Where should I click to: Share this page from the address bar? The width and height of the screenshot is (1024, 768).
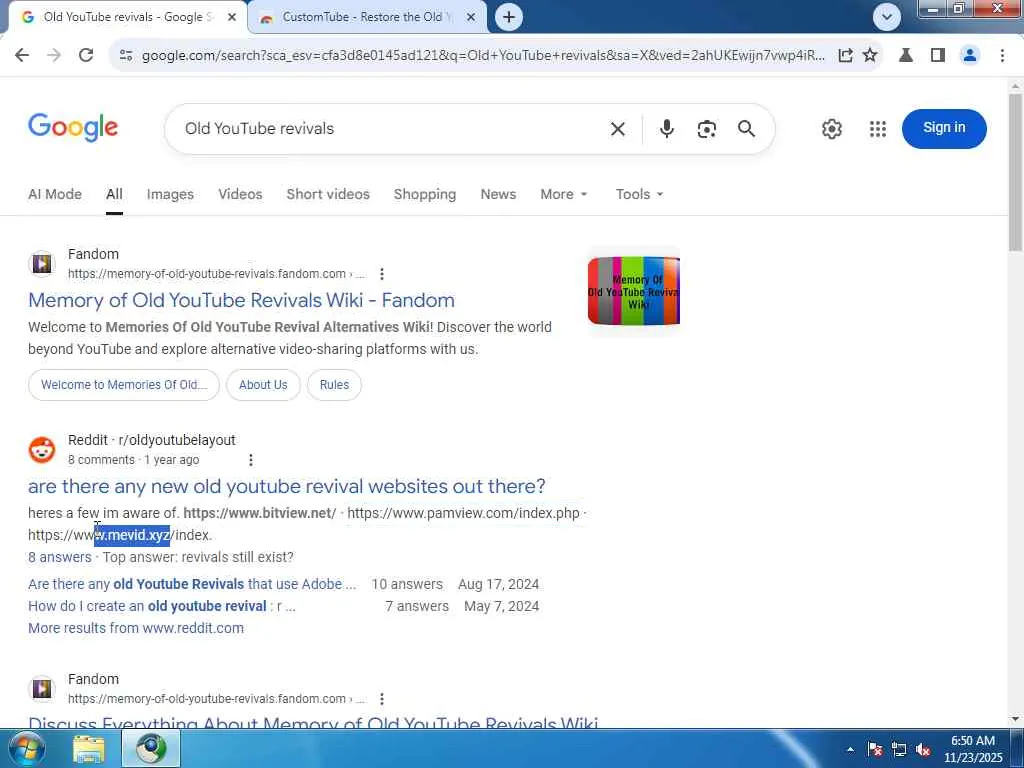tap(845, 56)
